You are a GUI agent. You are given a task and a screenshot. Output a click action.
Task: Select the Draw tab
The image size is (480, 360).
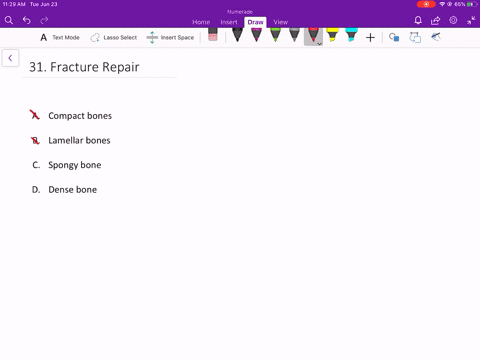coord(255,22)
